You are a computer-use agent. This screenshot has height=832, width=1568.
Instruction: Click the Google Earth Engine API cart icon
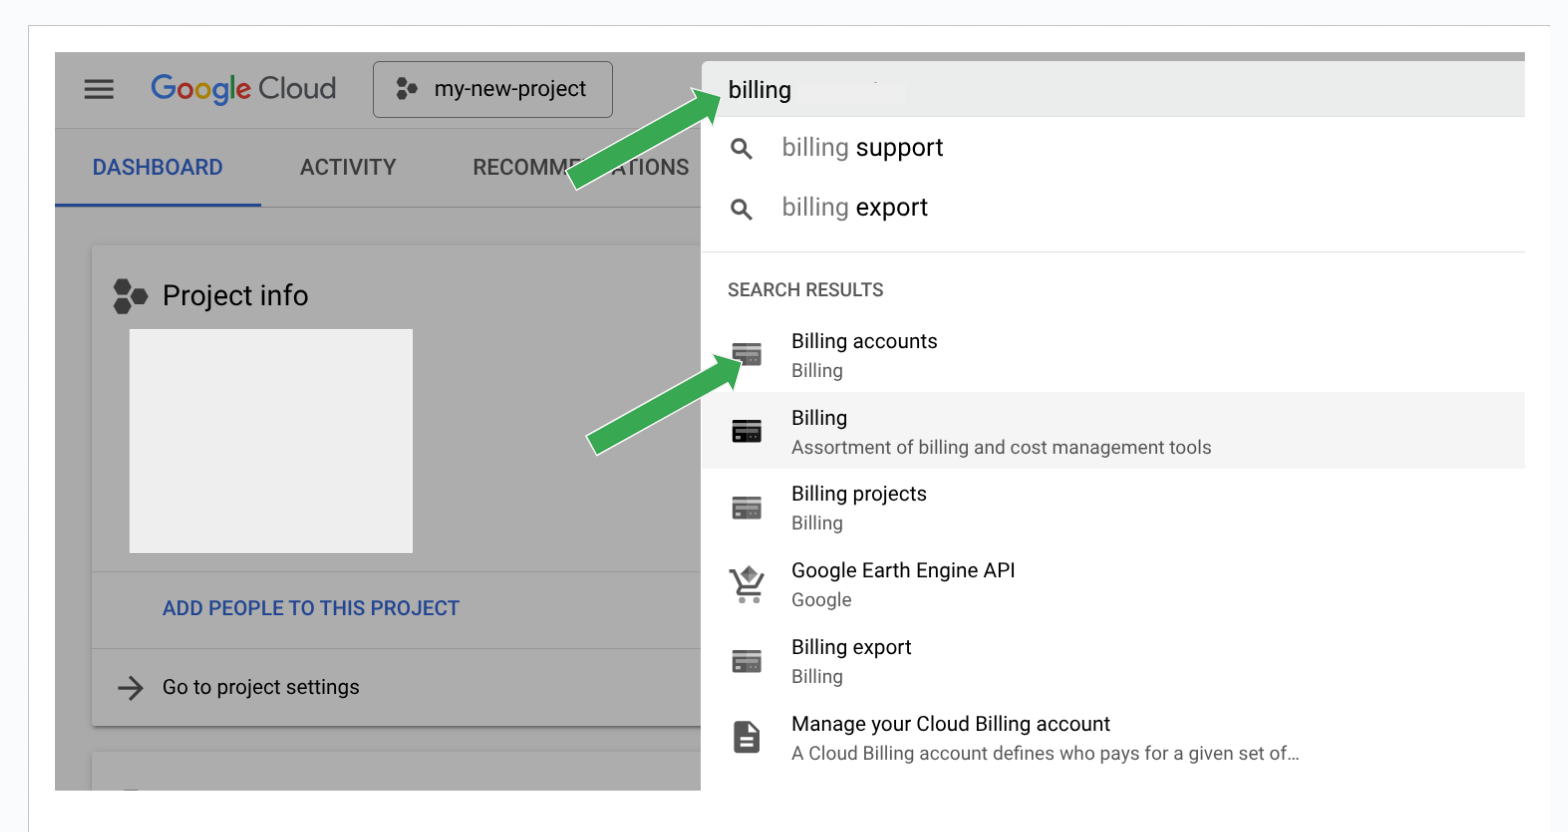[x=747, y=584]
